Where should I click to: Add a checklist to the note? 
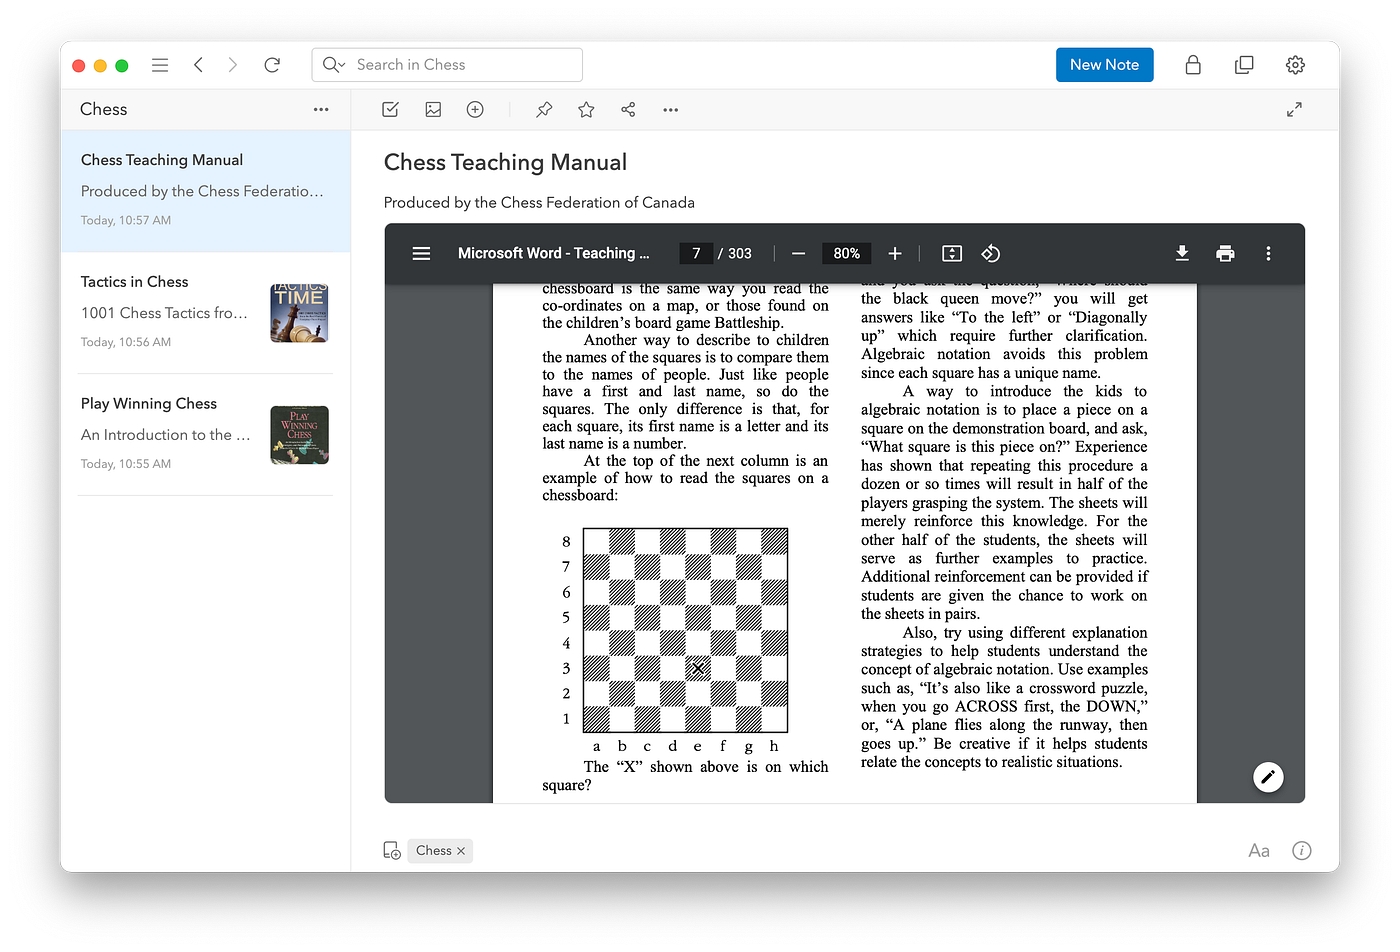click(391, 110)
